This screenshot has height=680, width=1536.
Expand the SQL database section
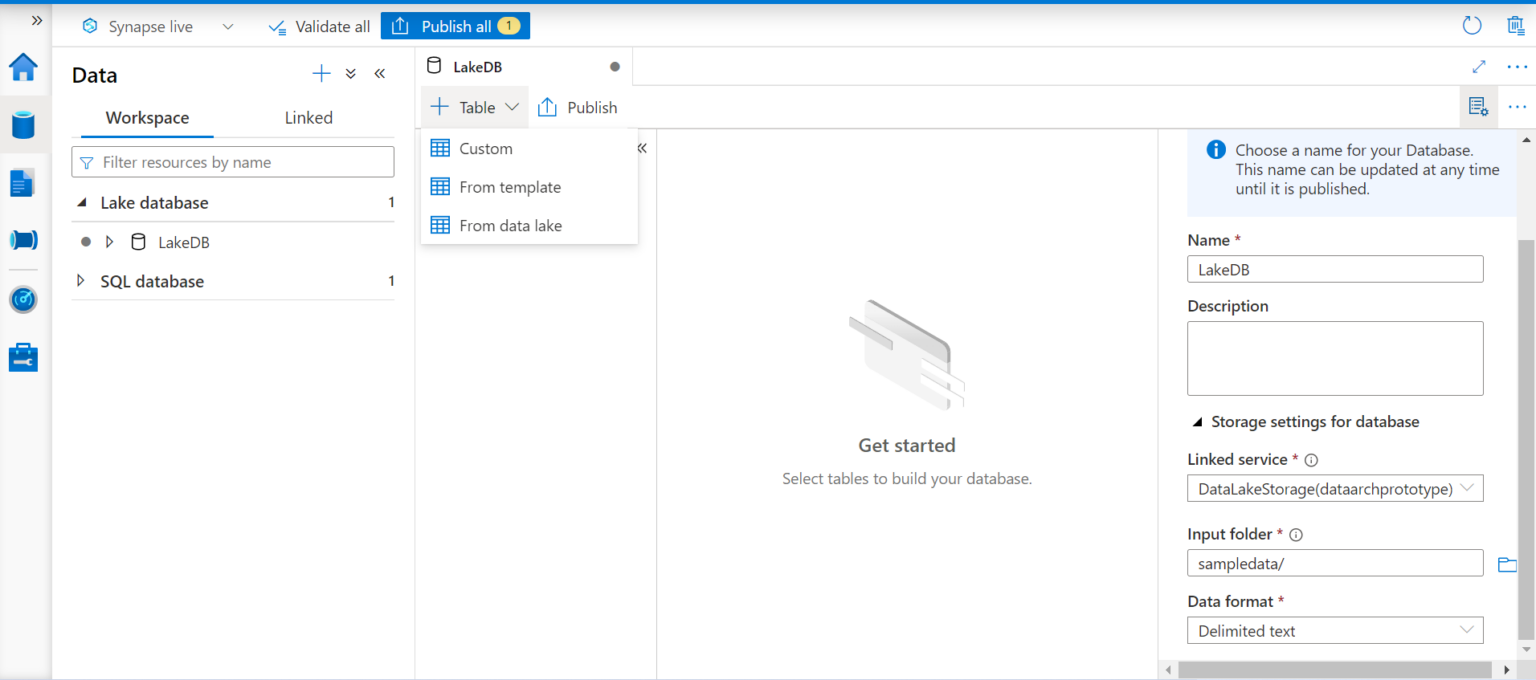click(81, 281)
